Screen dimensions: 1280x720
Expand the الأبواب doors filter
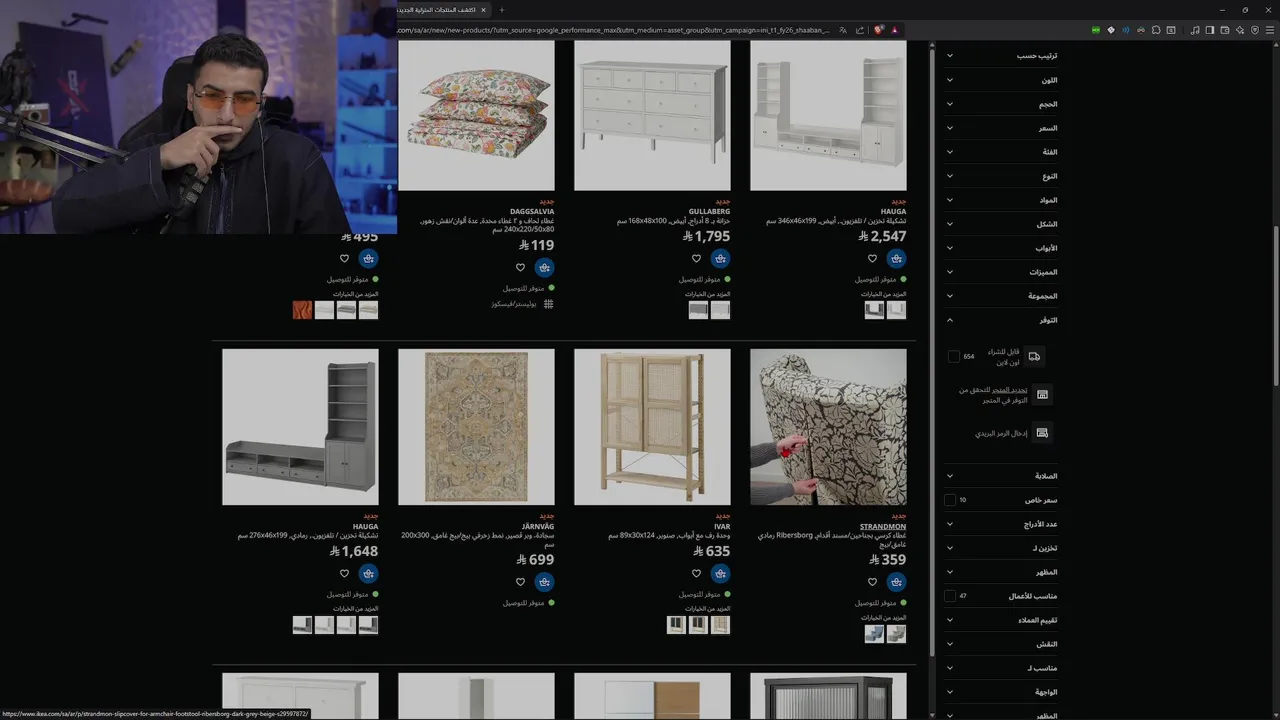(1001, 248)
